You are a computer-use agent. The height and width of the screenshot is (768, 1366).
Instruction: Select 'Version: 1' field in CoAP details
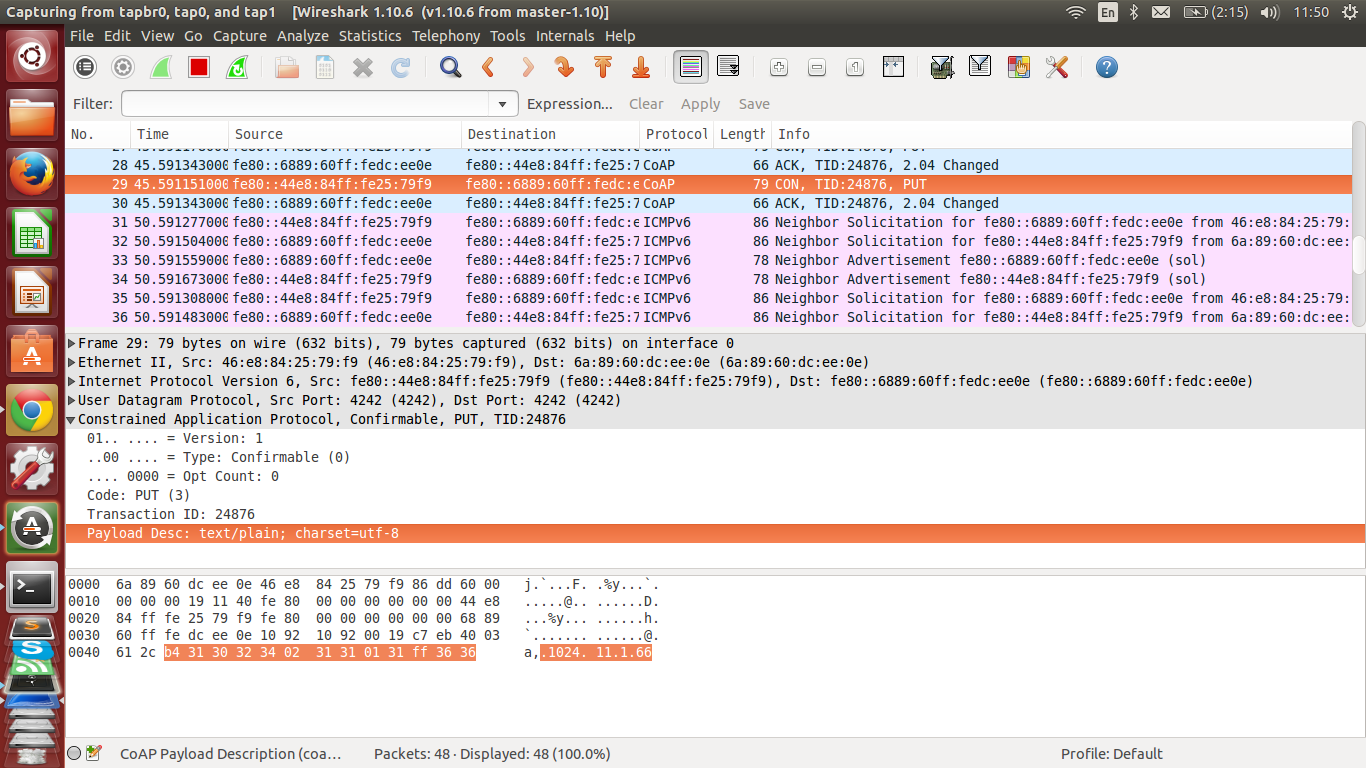175,438
